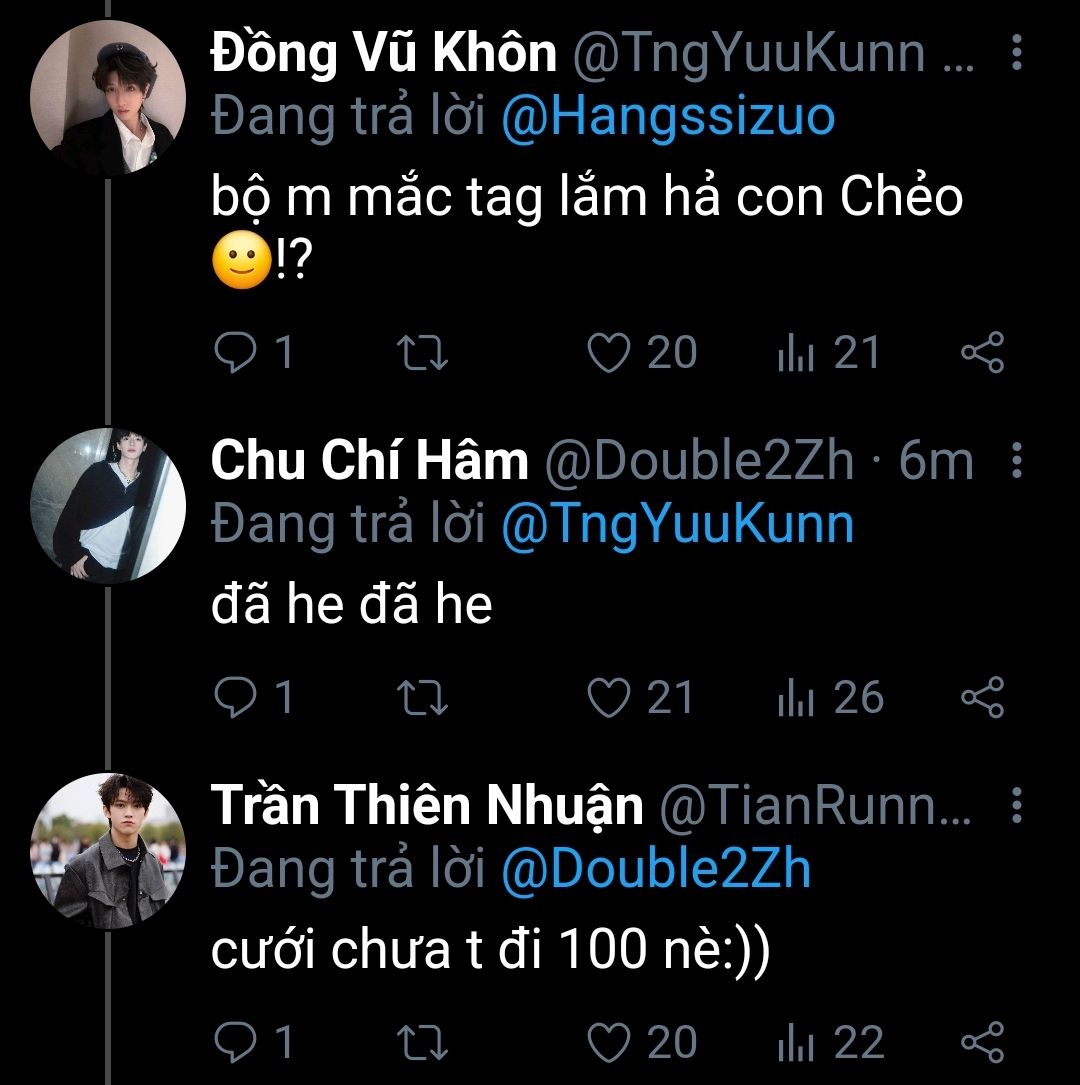Retweet Chu Chí Hâm's 'đã he' tweet
The width and height of the screenshot is (1080, 1085).
click(425, 698)
